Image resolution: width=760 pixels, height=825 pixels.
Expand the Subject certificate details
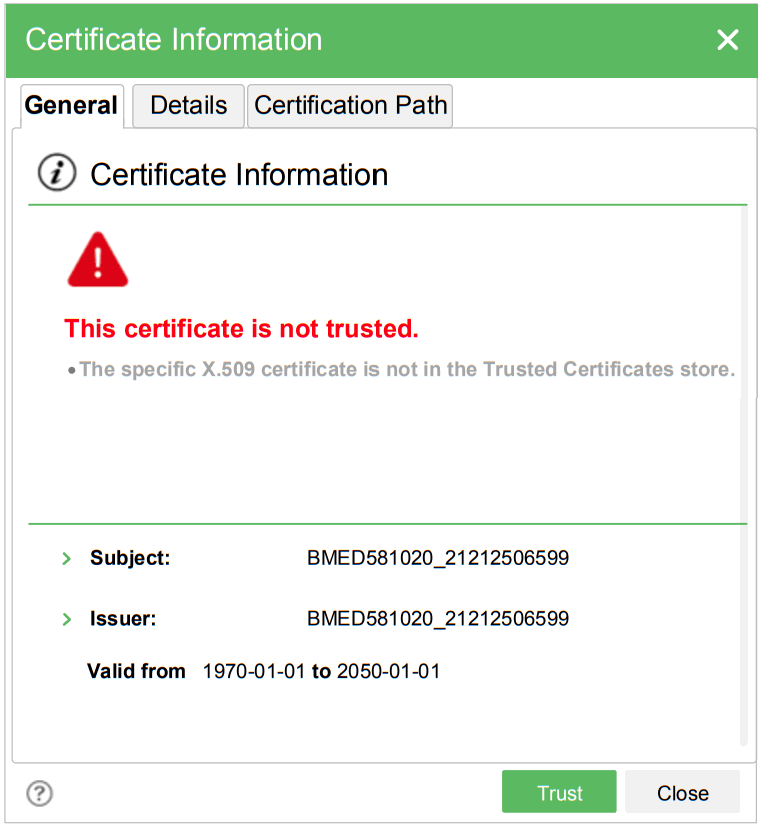coord(67,559)
